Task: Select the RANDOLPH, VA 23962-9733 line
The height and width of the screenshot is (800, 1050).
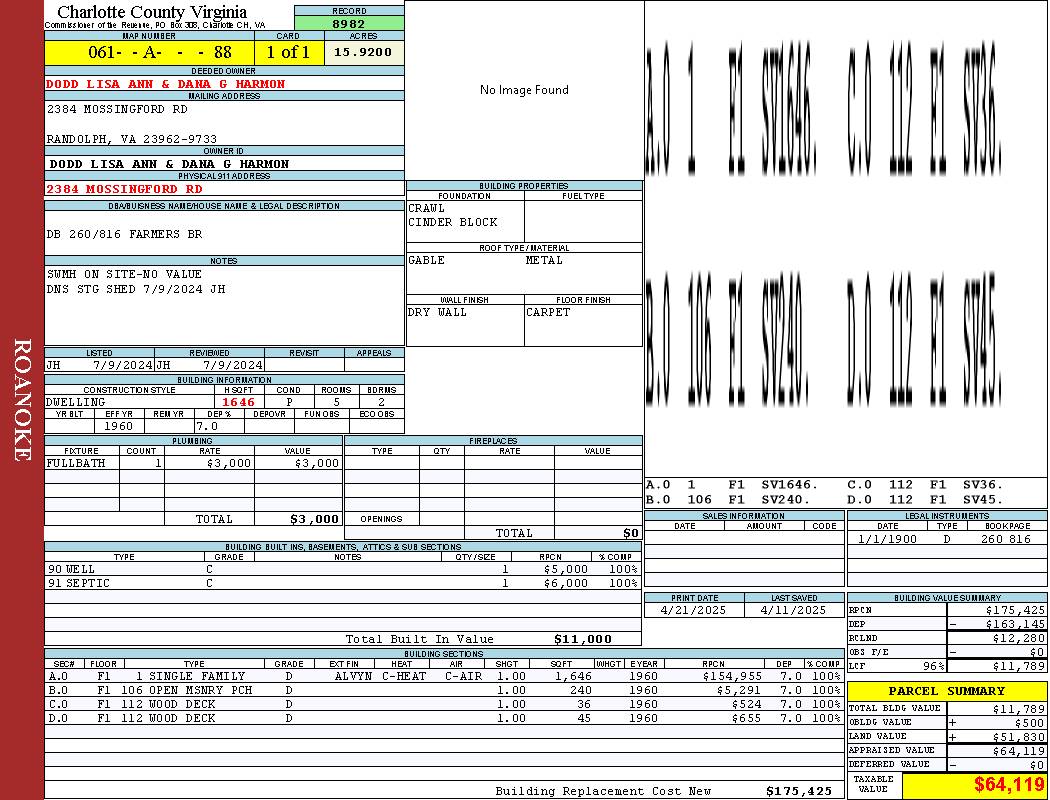Action: pyautogui.click(x=132, y=139)
